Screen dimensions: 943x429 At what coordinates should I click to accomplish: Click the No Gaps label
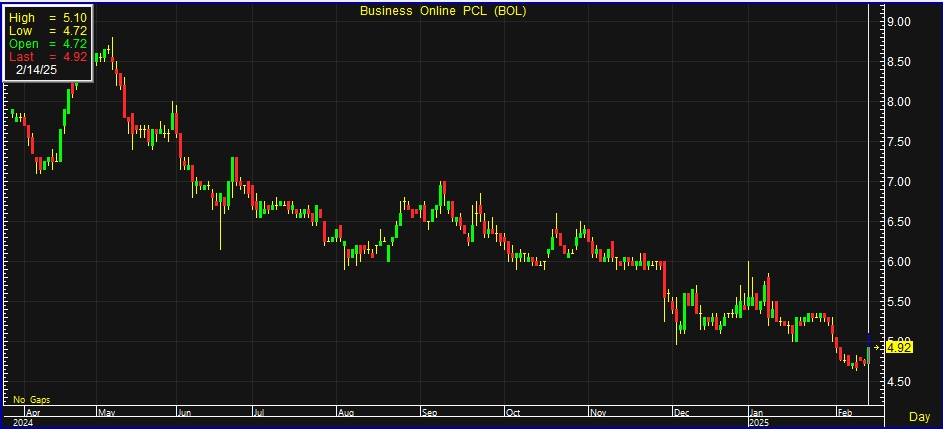click(x=31, y=400)
